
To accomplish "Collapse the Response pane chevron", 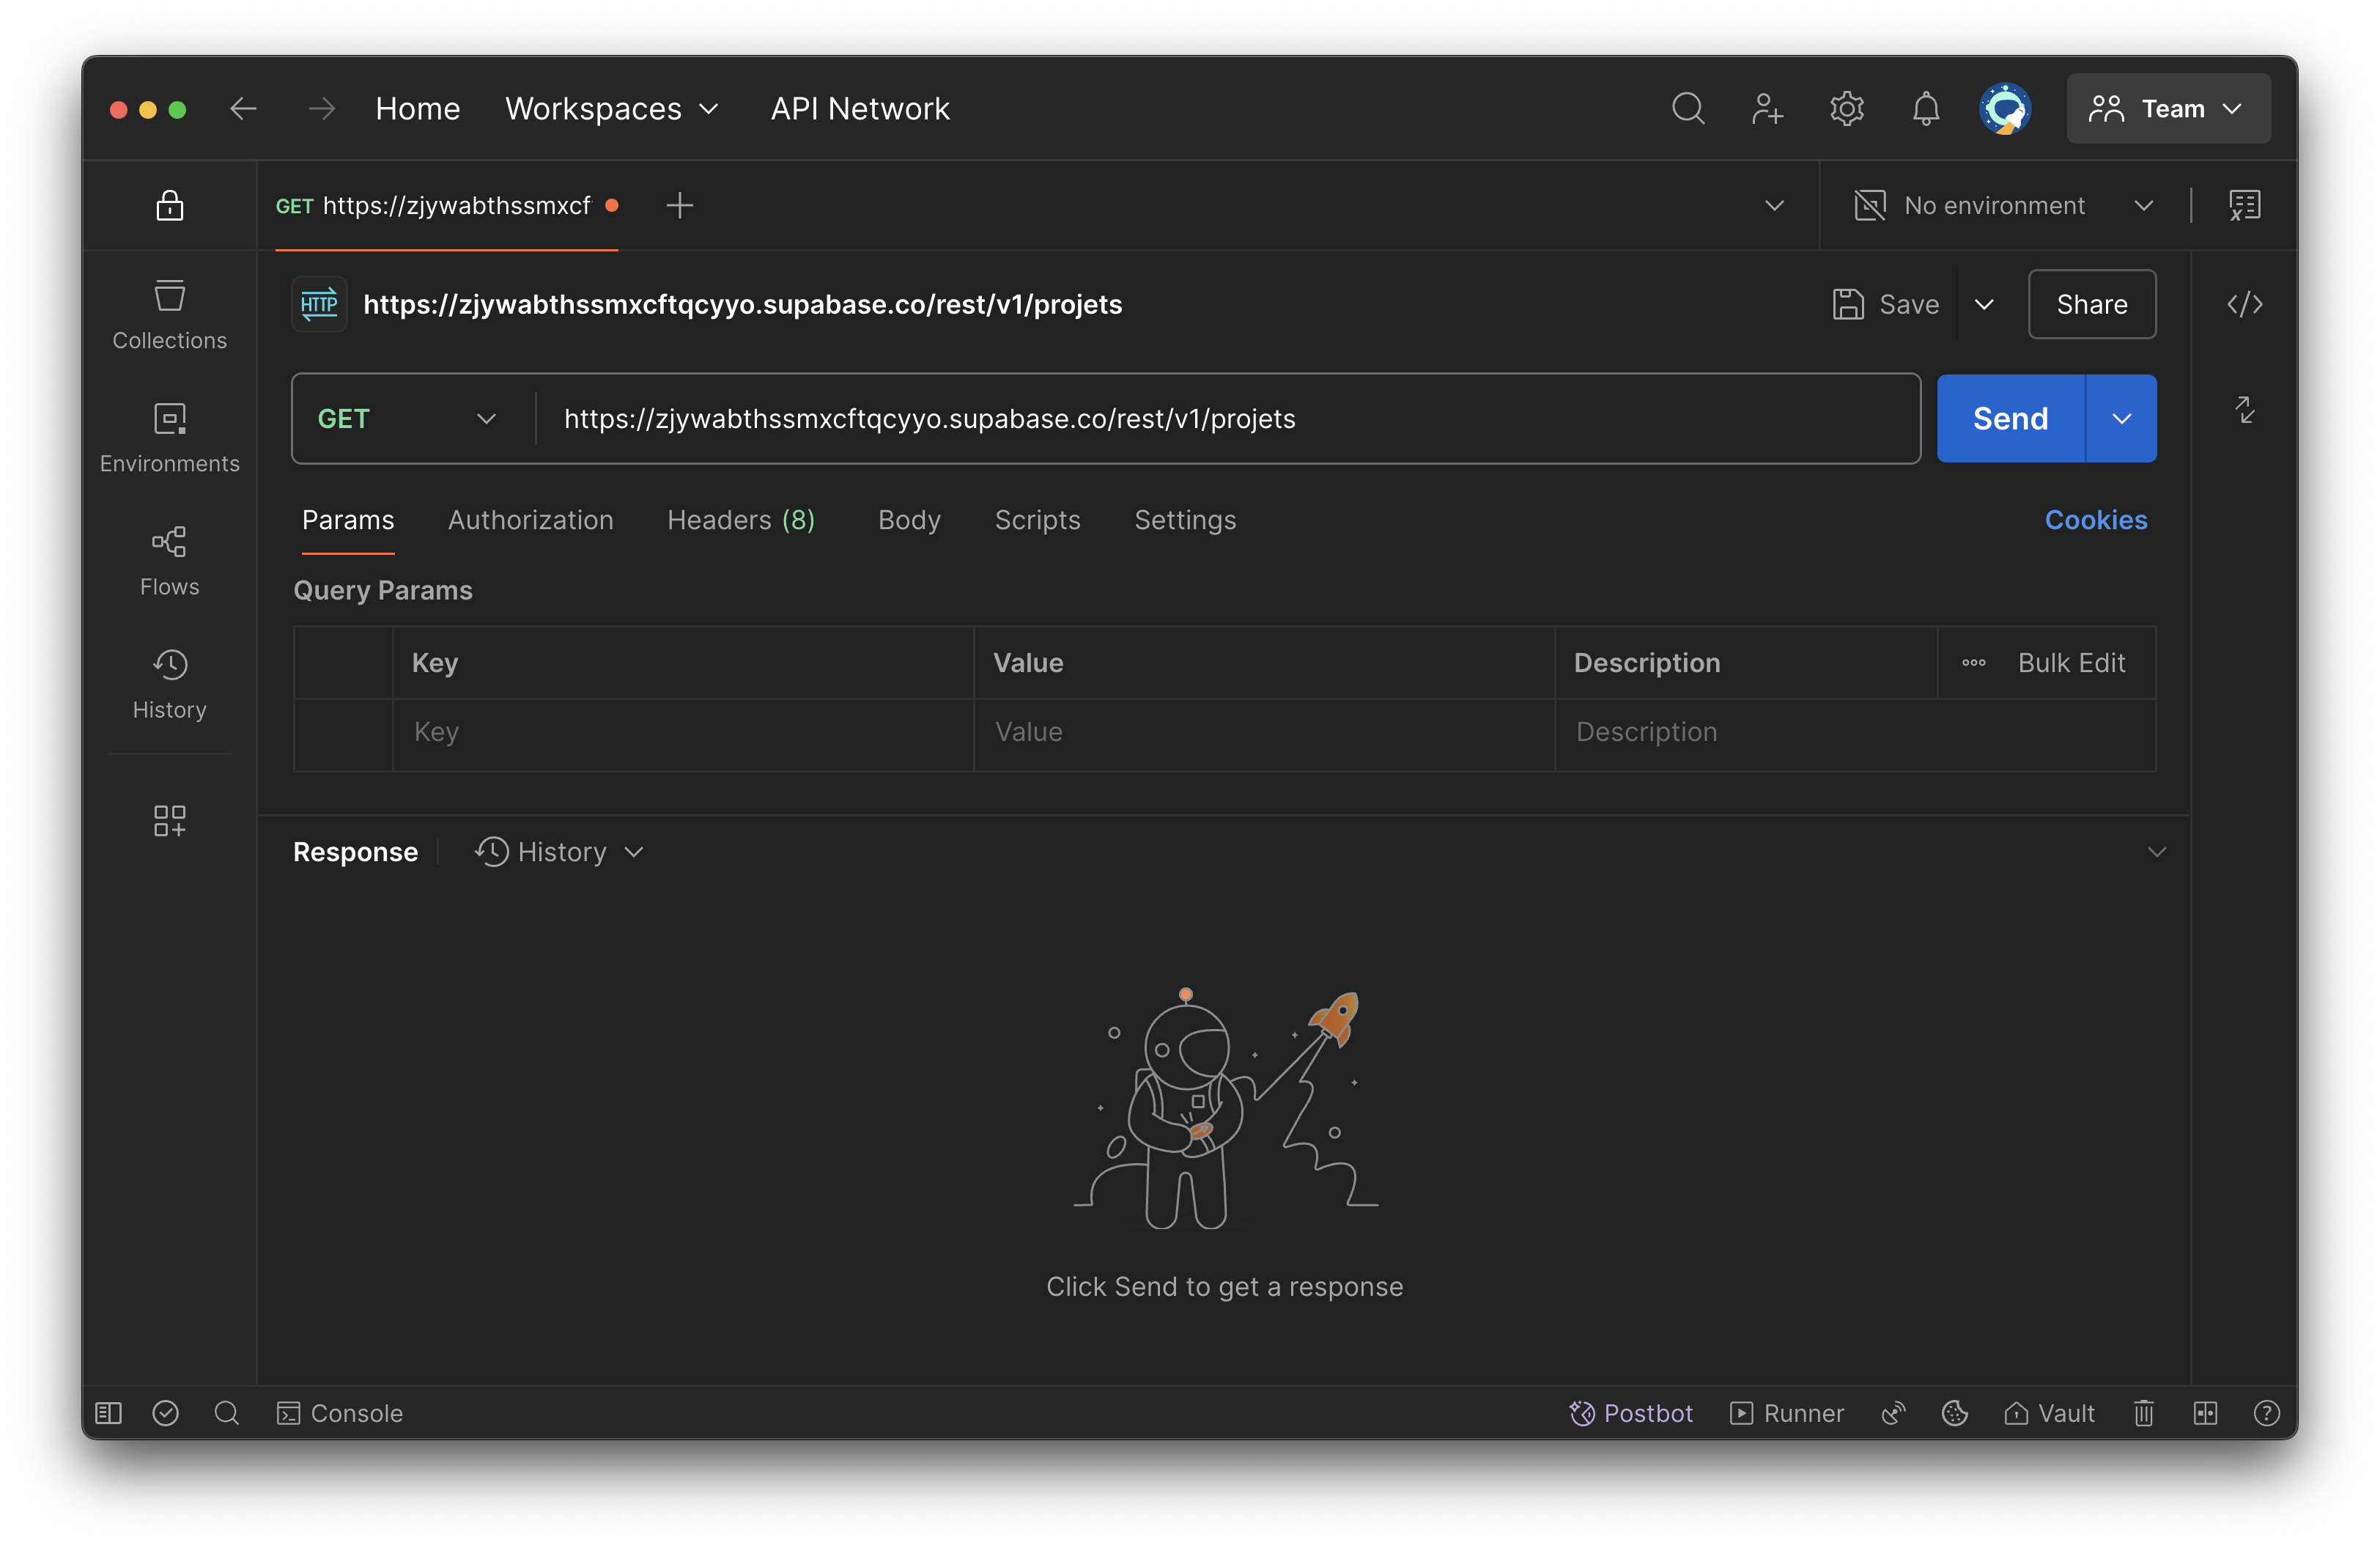I will pyautogui.click(x=2156, y=852).
